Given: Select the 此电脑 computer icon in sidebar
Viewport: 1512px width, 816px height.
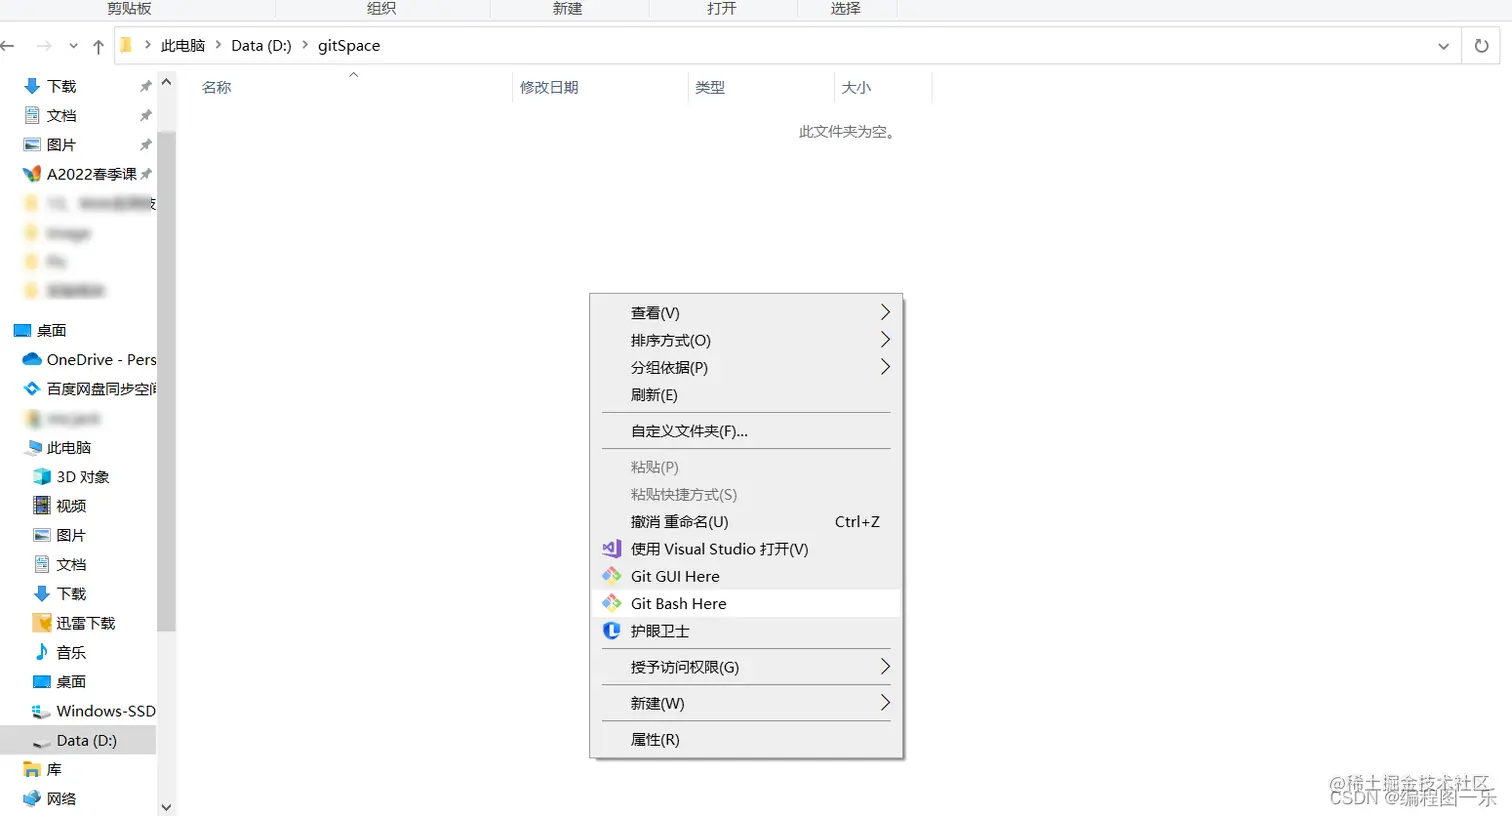Looking at the screenshot, I should point(34,448).
